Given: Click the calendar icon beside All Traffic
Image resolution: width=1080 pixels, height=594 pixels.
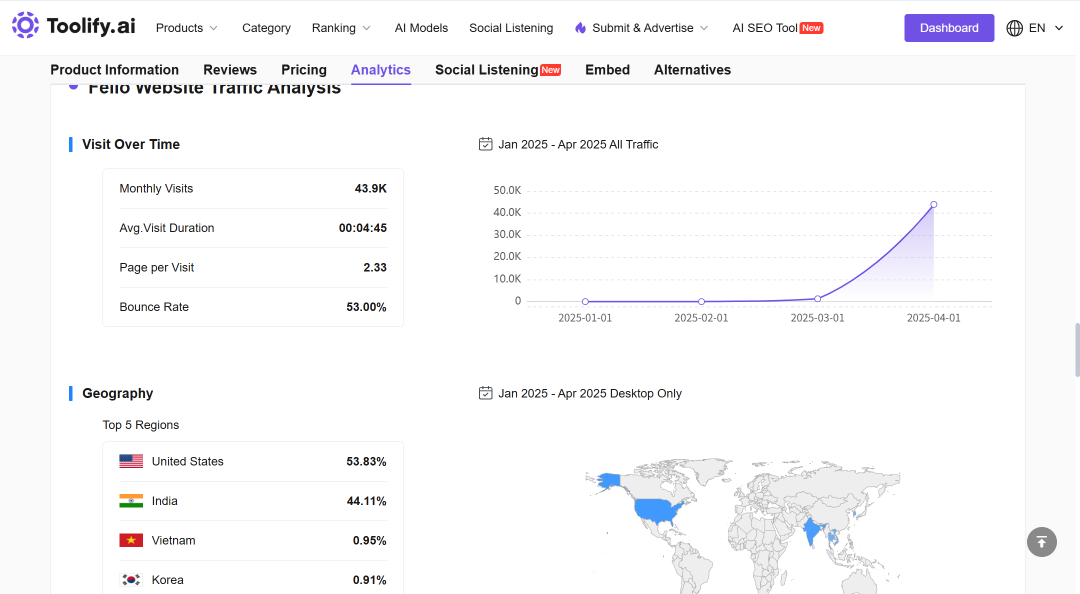Looking at the screenshot, I should [x=486, y=144].
